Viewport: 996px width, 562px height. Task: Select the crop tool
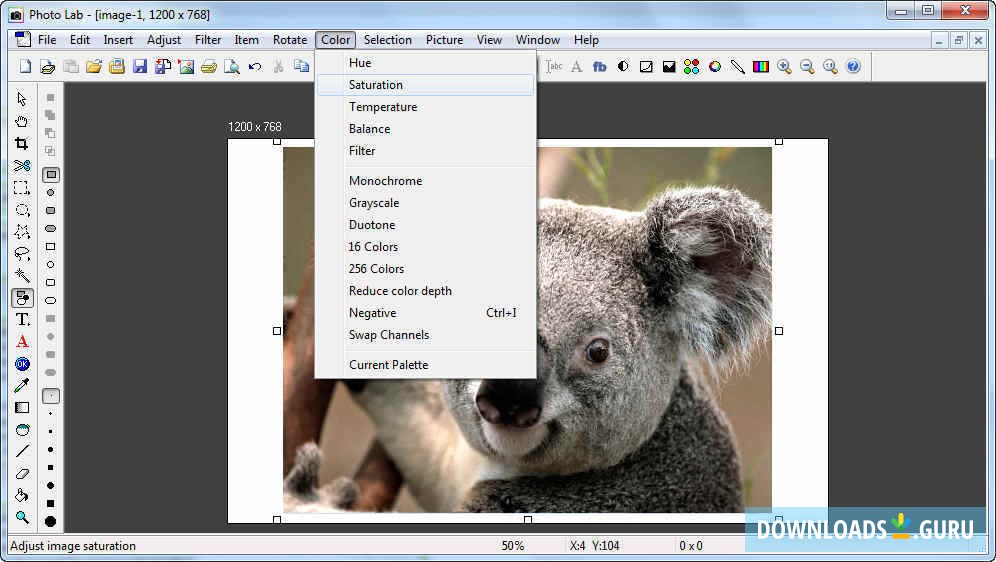coord(22,143)
